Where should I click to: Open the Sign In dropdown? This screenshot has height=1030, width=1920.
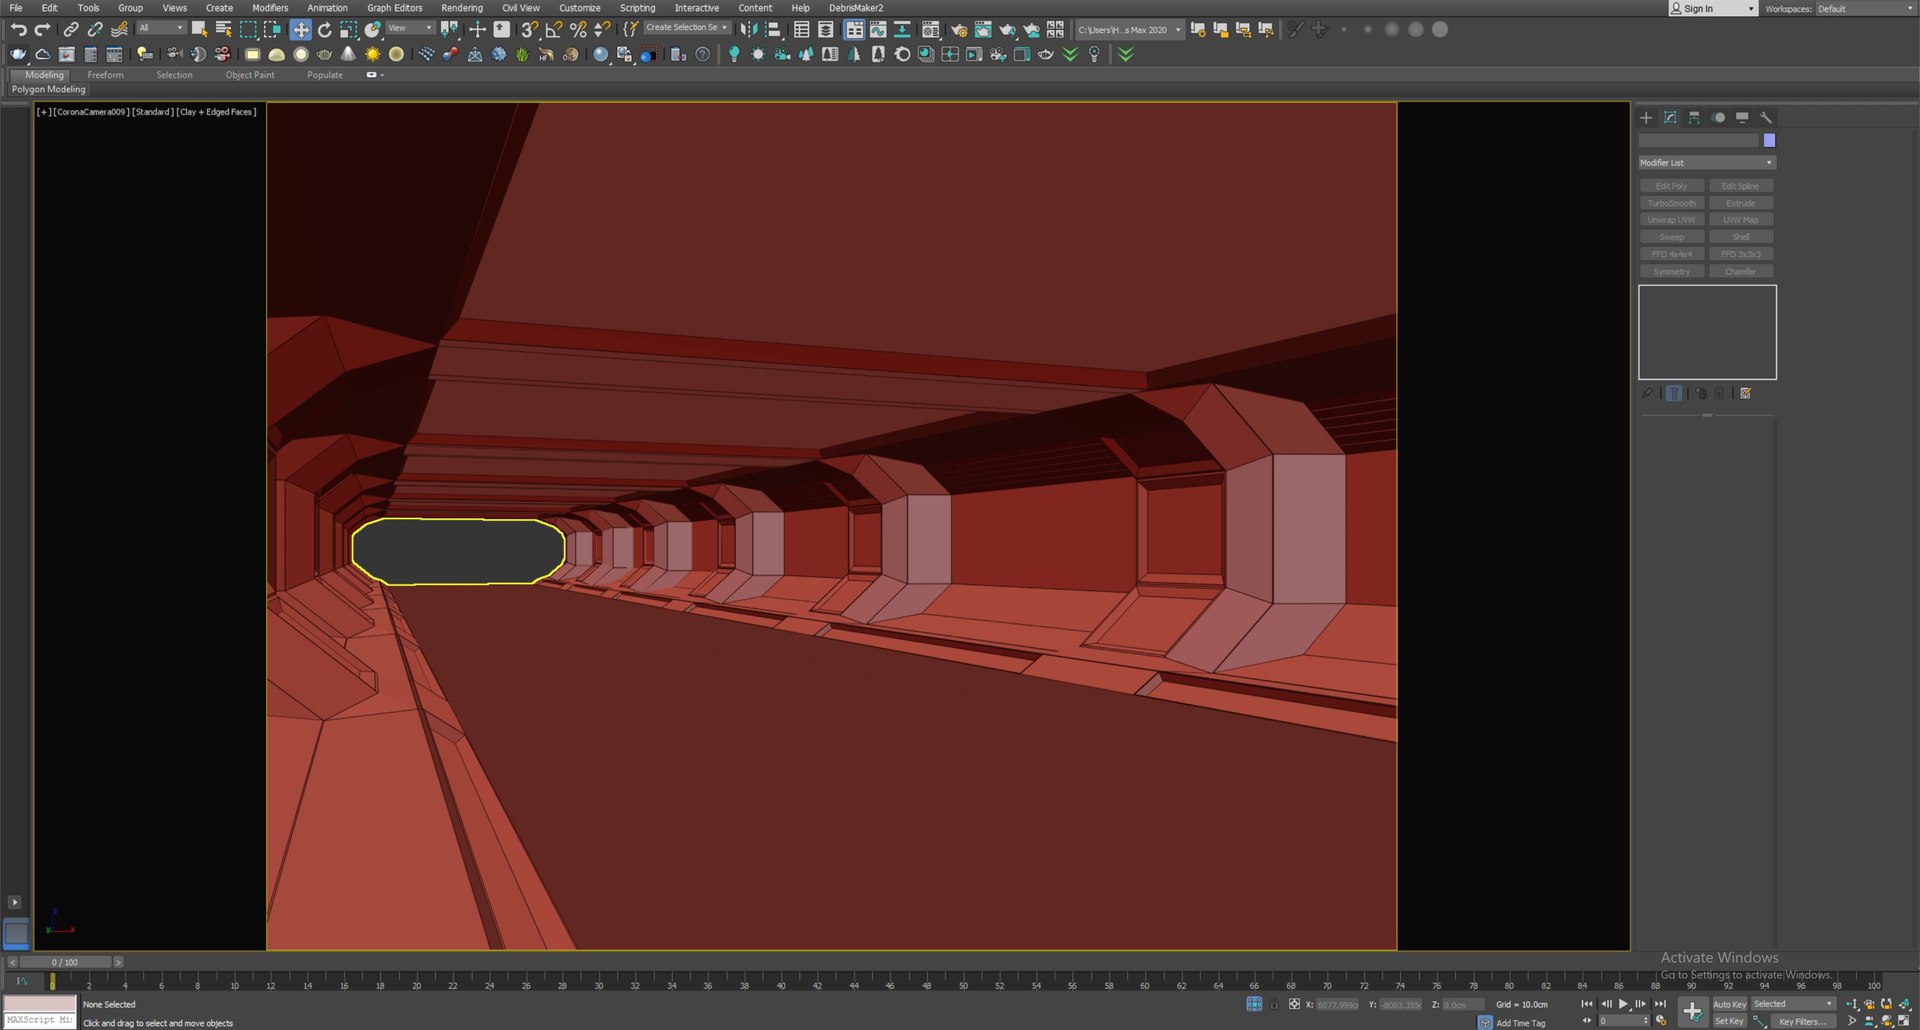coord(1713,8)
